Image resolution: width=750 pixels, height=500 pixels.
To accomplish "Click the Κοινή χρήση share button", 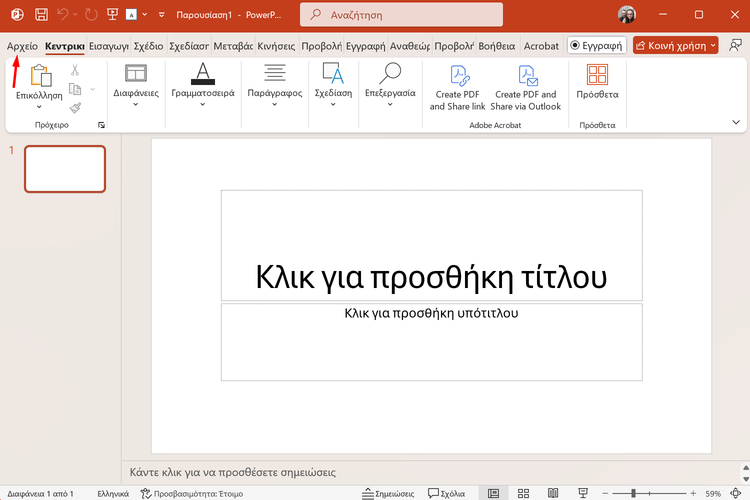I will 670,46.
